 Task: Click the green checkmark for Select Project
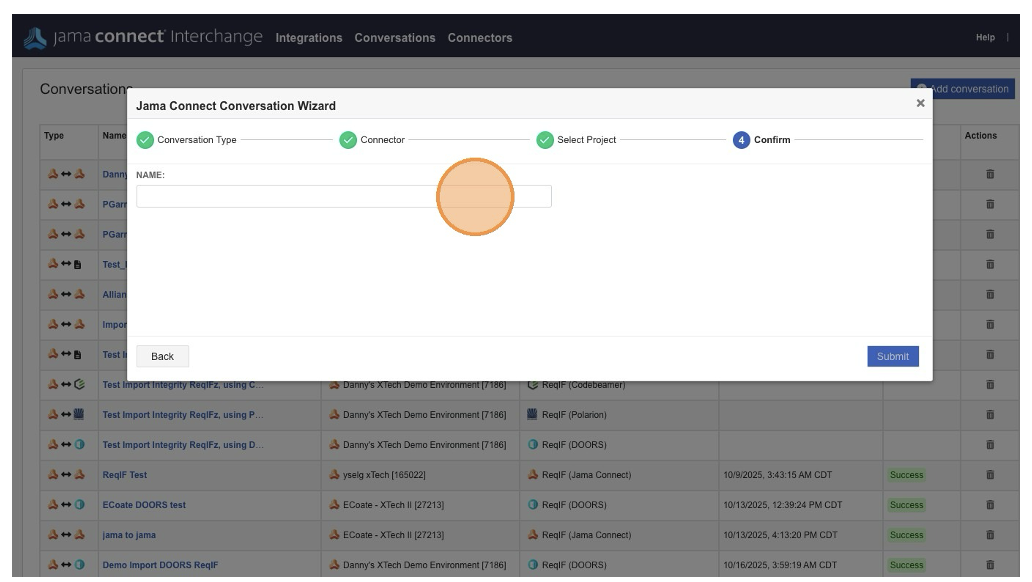click(x=545, y=140)
